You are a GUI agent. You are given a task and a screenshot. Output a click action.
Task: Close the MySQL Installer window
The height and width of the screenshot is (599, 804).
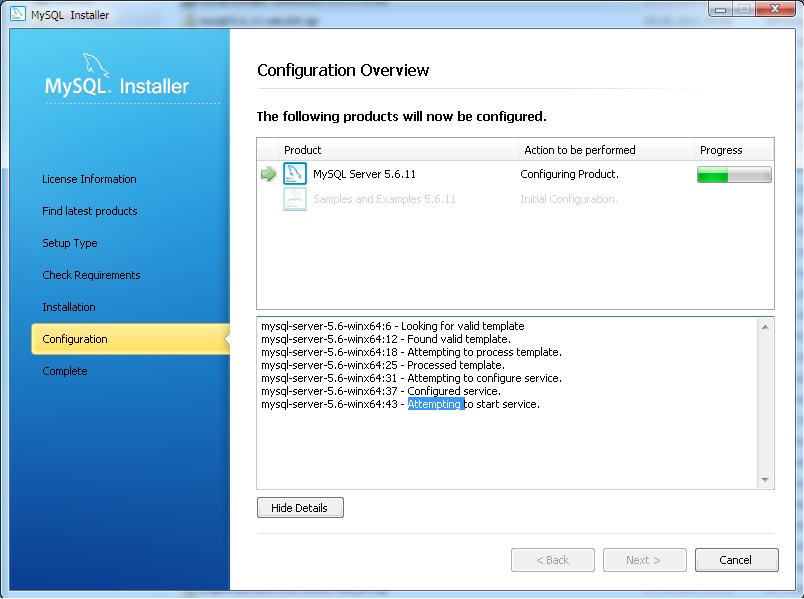[775, 9]
